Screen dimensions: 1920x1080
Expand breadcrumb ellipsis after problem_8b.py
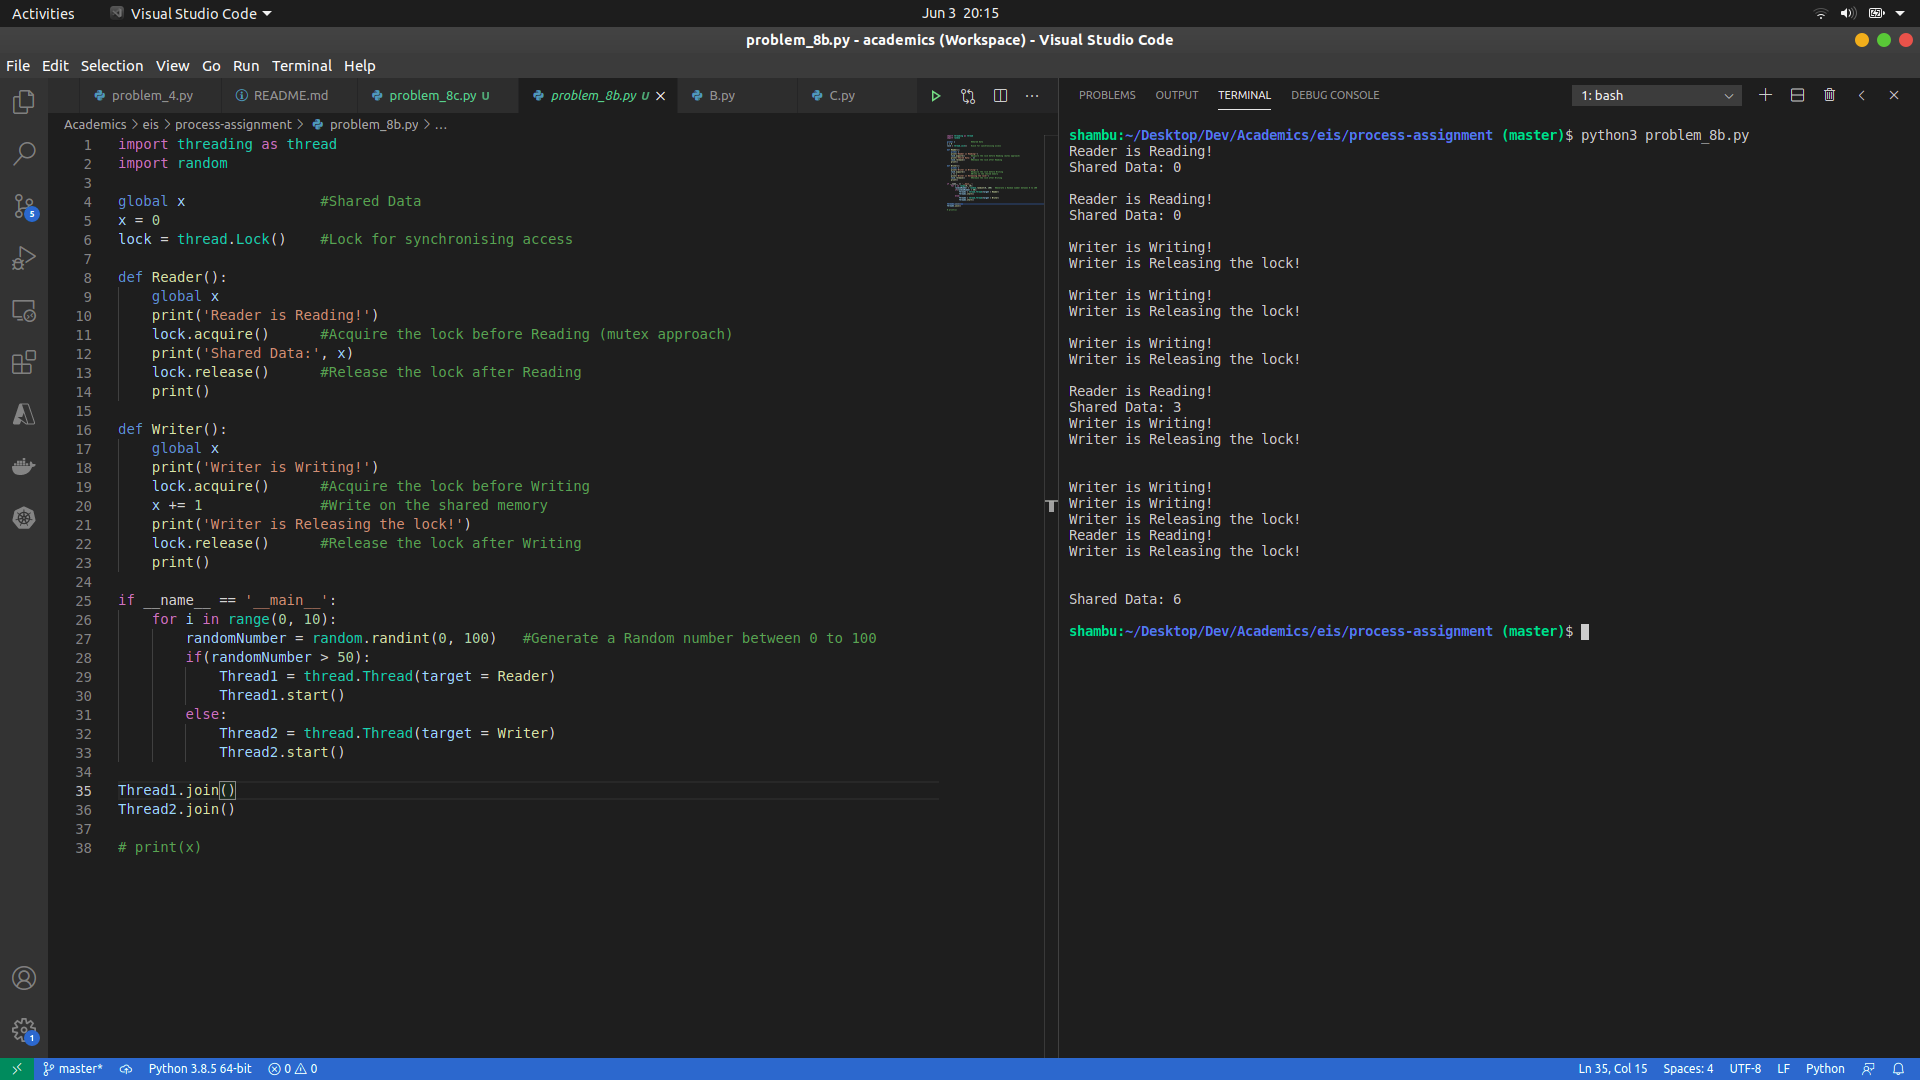coord(441,124)
